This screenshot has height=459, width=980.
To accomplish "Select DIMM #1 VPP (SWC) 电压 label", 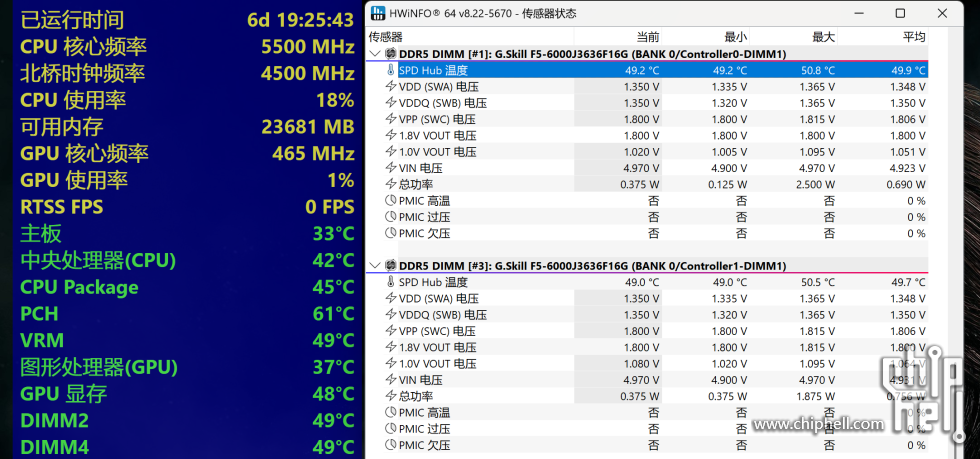I will (437, 119).
